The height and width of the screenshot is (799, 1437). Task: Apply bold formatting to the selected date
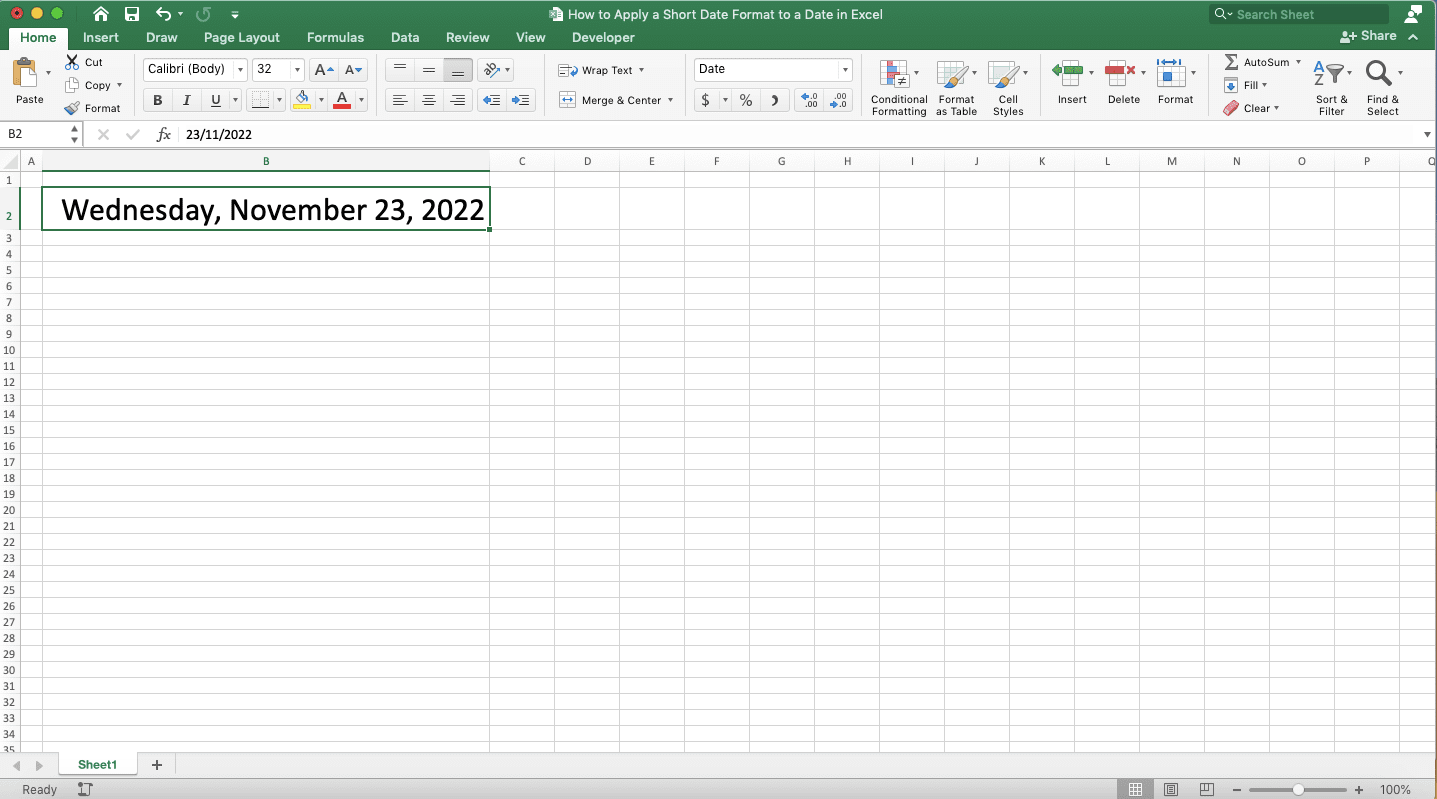[157, 100]
